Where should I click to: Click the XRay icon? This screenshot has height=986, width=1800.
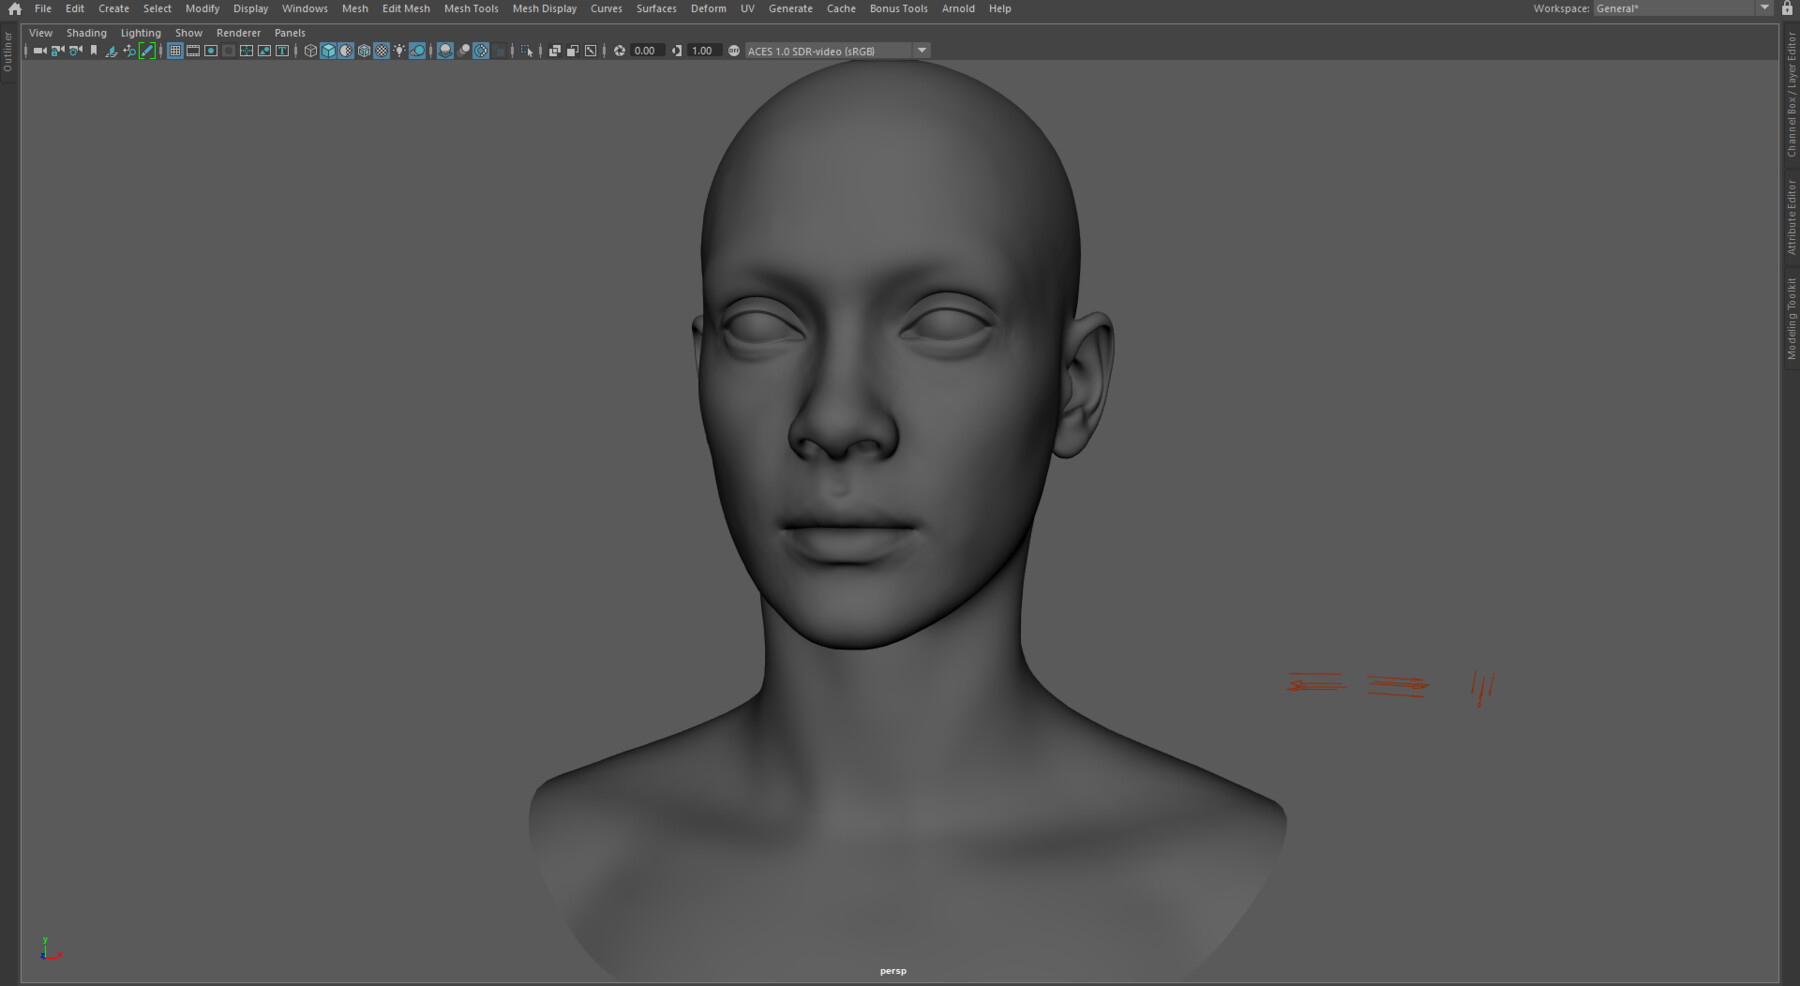coord(555,51)
